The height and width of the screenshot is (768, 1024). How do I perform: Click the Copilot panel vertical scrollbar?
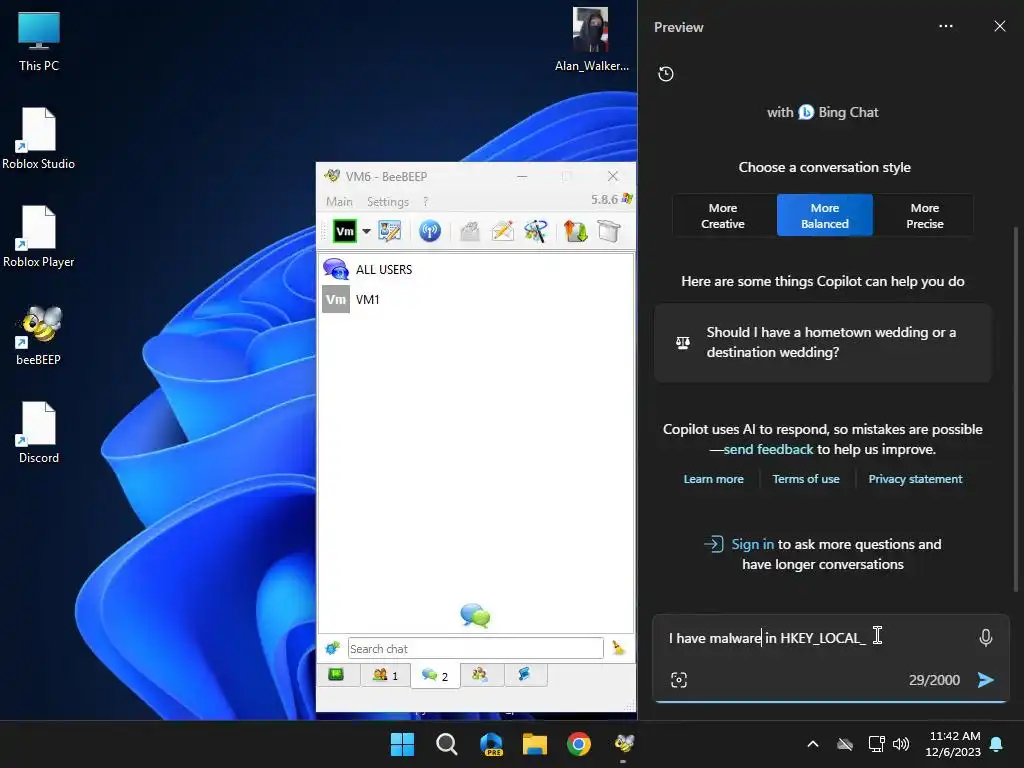tap(1015, 408)
